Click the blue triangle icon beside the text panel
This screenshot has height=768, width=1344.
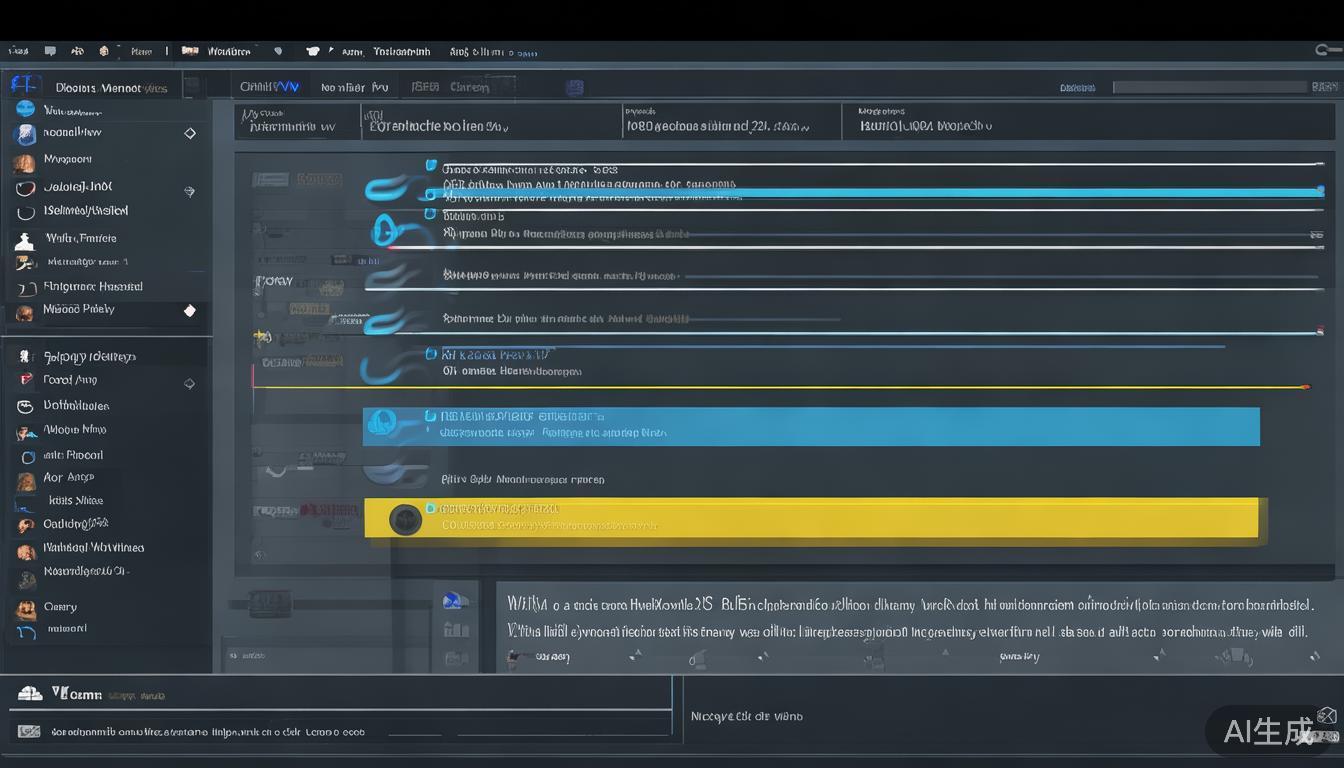coord(452,600)
